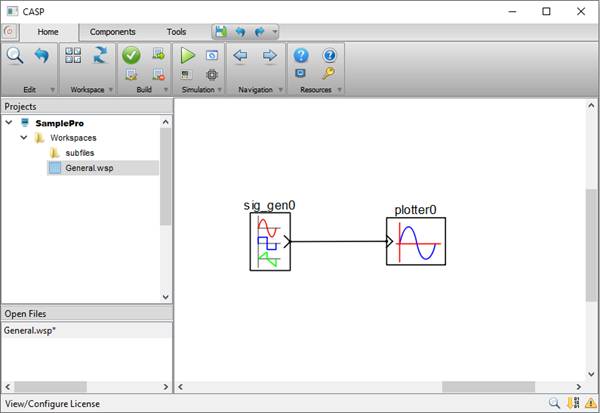Click the save disk icon in title toolbar
600x413 pixels.
coord(220,32)
